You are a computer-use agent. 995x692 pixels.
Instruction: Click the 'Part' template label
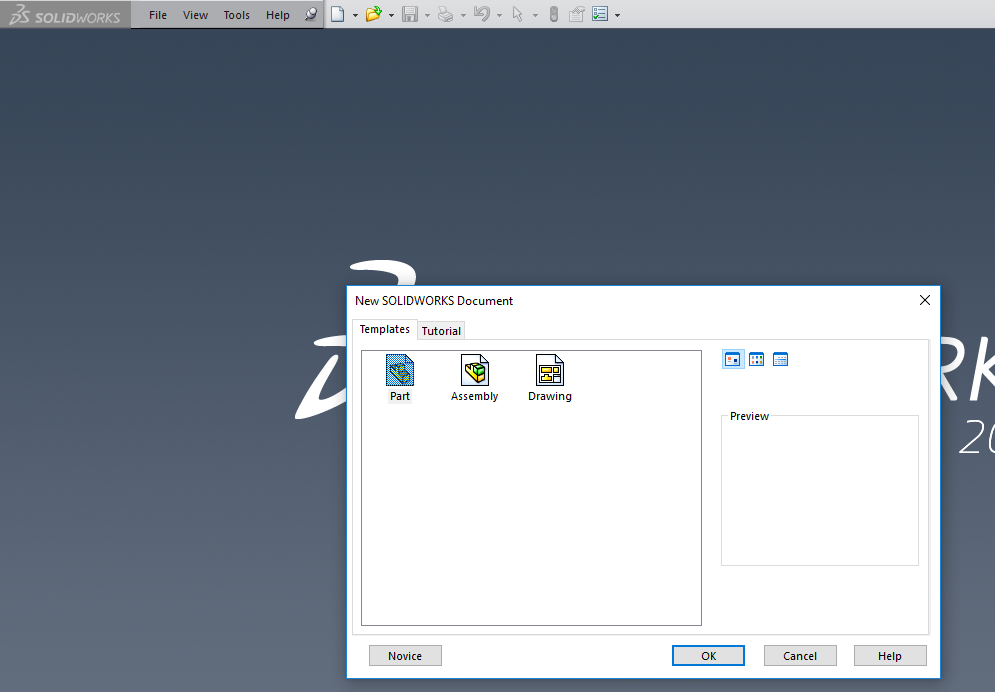(x=400, y=396)
